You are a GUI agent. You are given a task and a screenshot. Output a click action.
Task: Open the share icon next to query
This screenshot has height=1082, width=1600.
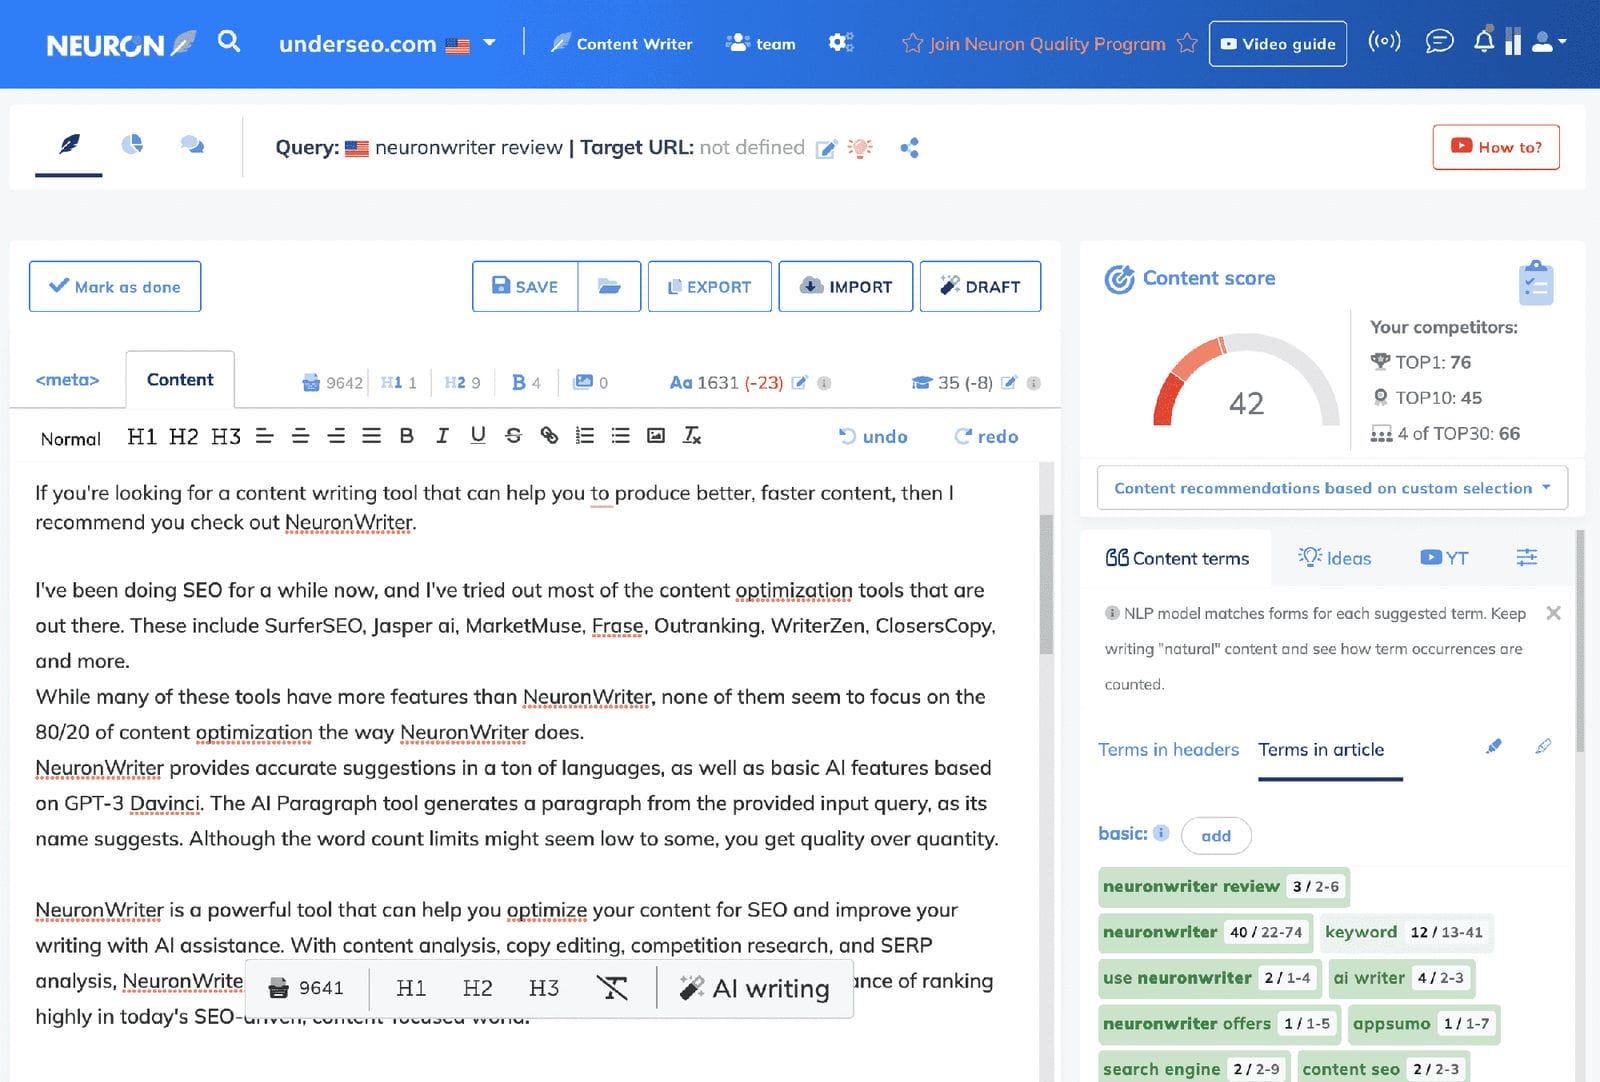pos(909,148)
